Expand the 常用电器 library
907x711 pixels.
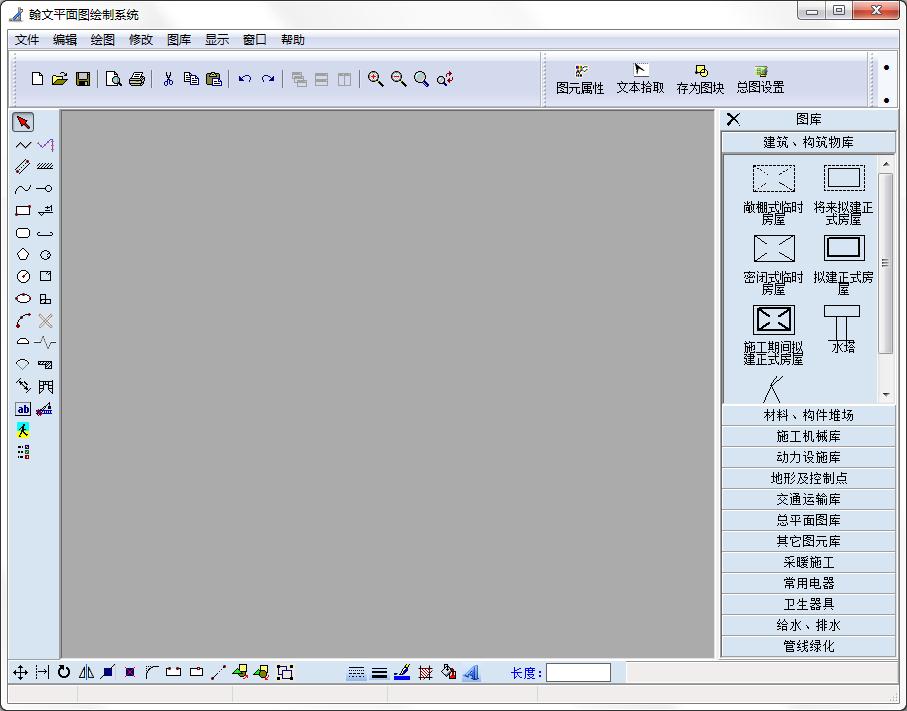(x=808, y=583)
